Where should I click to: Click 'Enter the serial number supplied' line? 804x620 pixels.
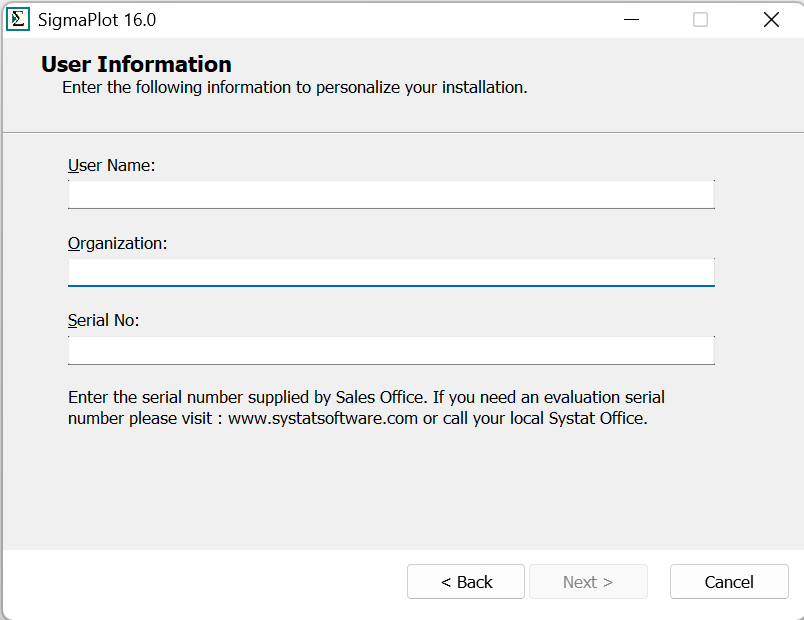pyautogui.click(x=366, y=397)
